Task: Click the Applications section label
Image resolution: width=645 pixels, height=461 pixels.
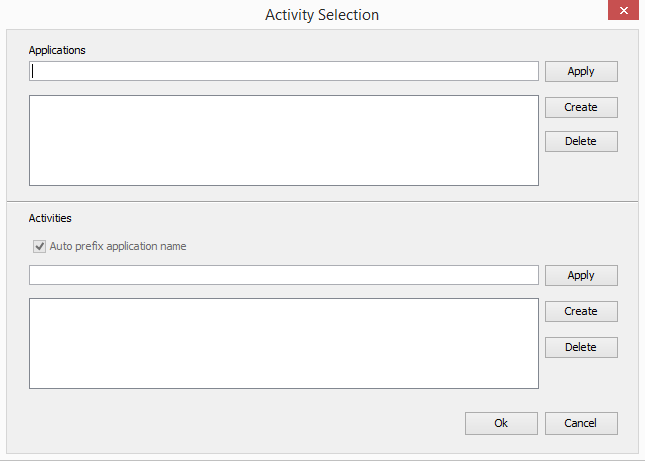Action: pos(57,50)
